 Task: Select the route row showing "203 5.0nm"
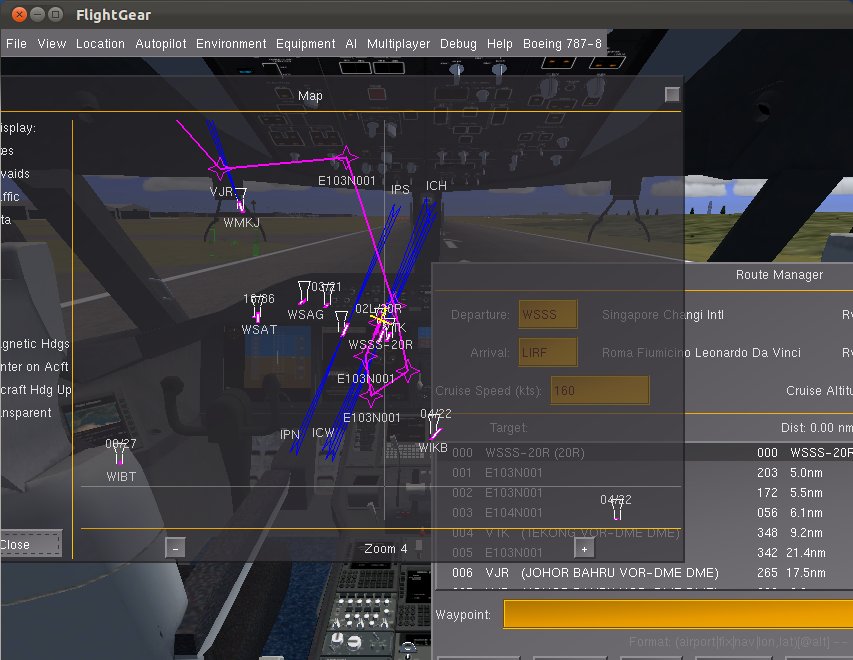pos(646,472)
